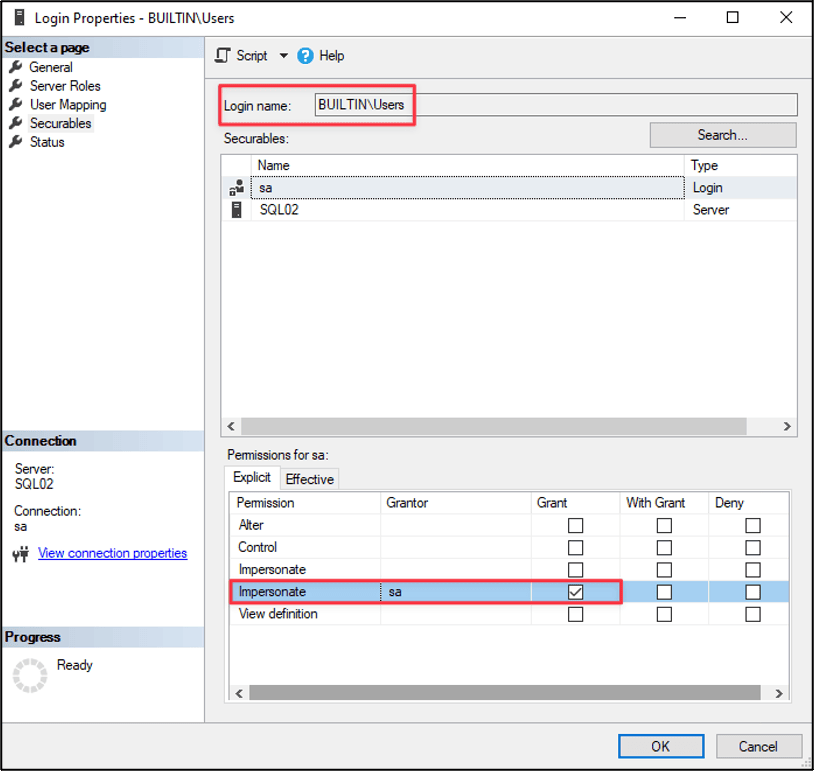814x772 pixels.
Task: Click the Login name text field
Action: point(556,105)
